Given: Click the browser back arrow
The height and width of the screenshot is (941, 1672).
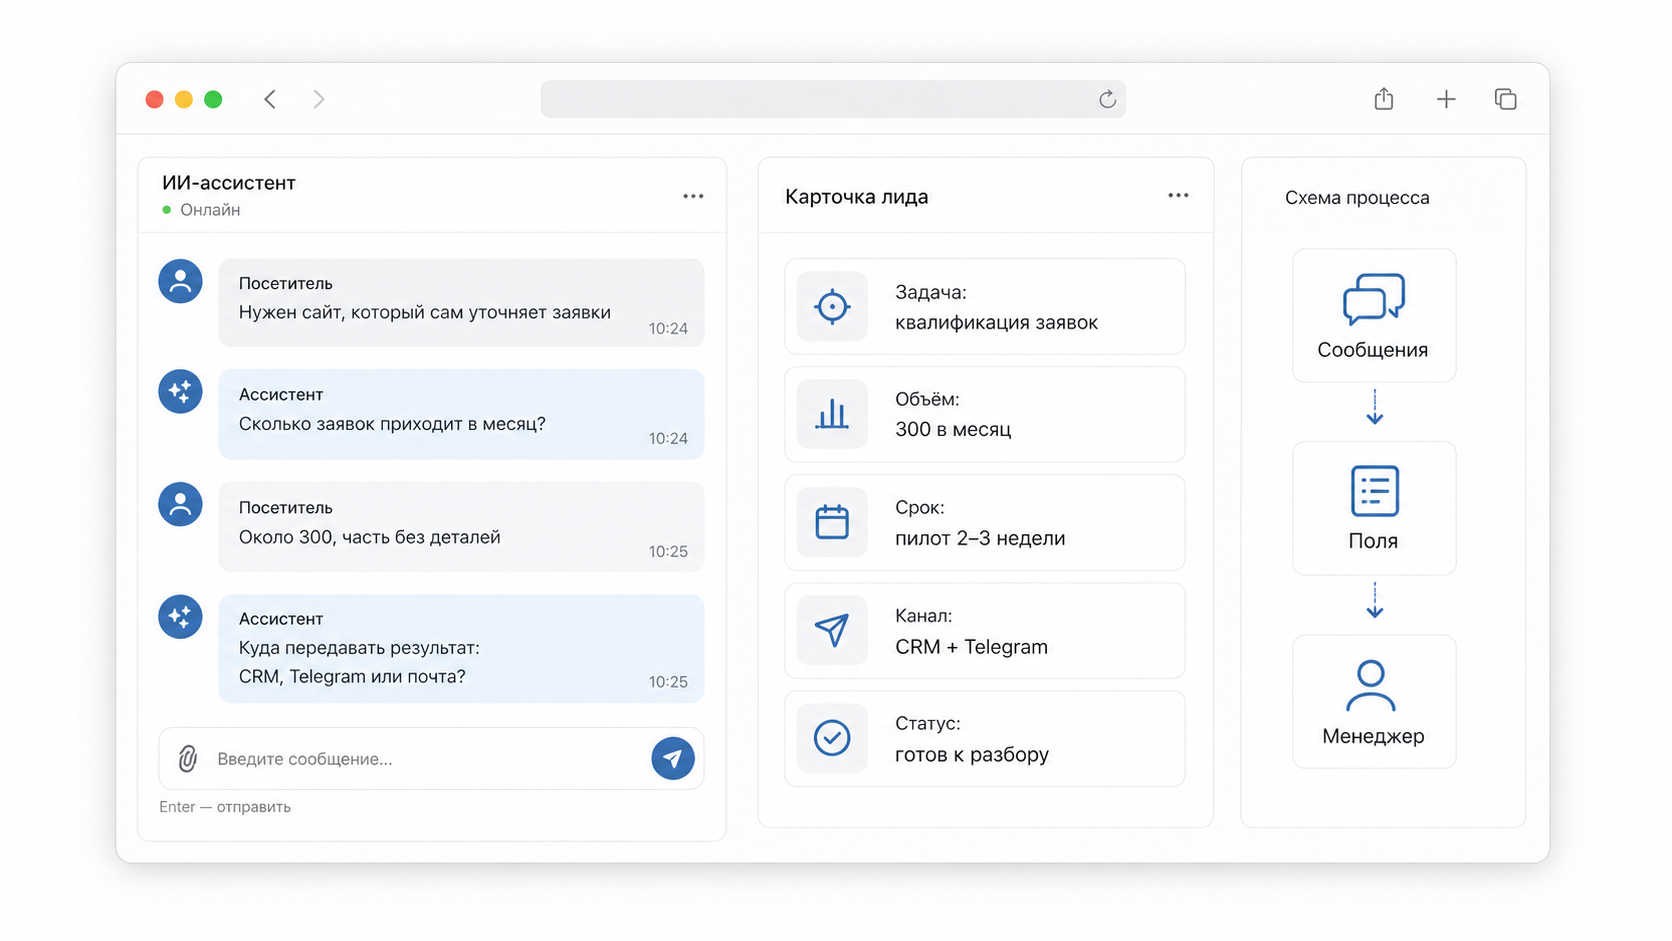Looking at the screenshot, I should tap(270, 99).
